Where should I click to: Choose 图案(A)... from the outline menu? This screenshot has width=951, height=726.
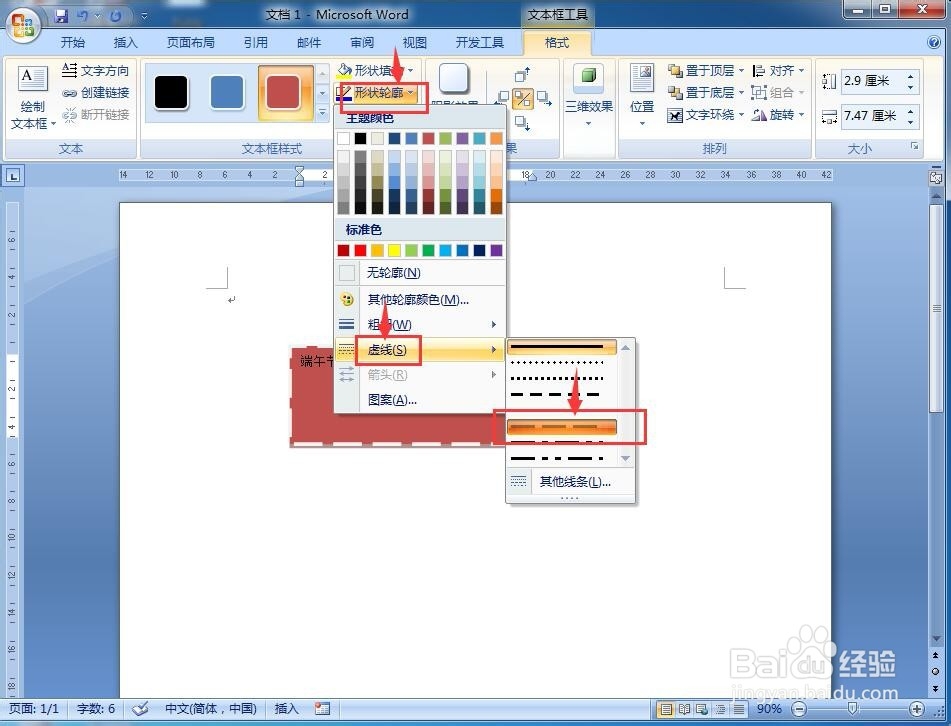coord(419,400)
